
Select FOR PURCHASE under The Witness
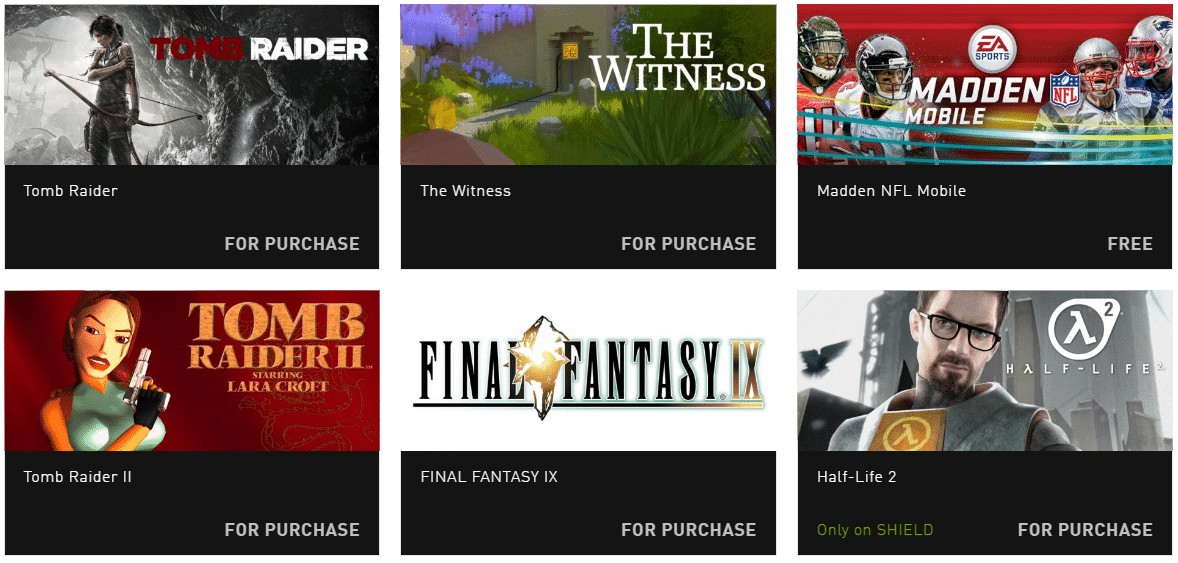pos(689,244)
